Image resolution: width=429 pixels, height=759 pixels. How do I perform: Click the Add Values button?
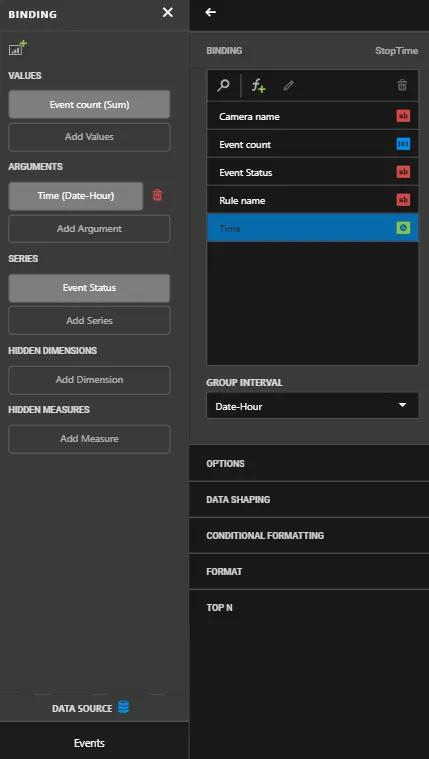(89, 137)
